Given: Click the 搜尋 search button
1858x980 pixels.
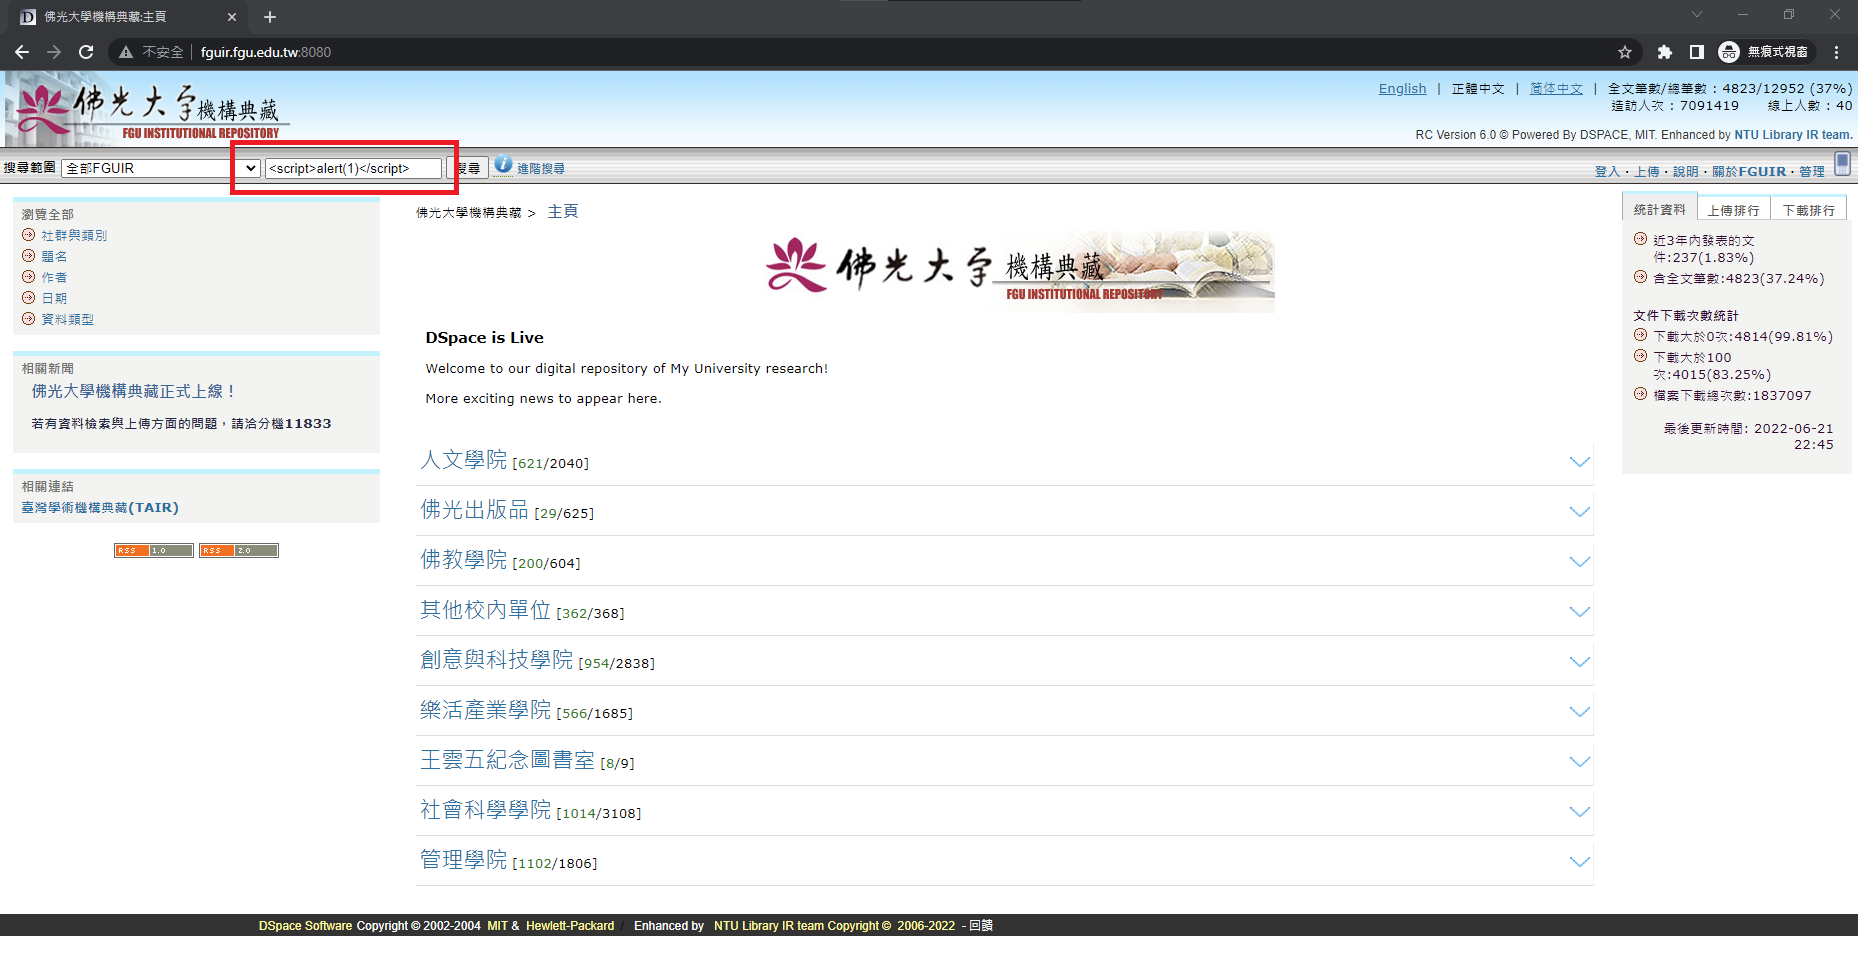Looking at the screenshot, I should [x=468, y=168].
